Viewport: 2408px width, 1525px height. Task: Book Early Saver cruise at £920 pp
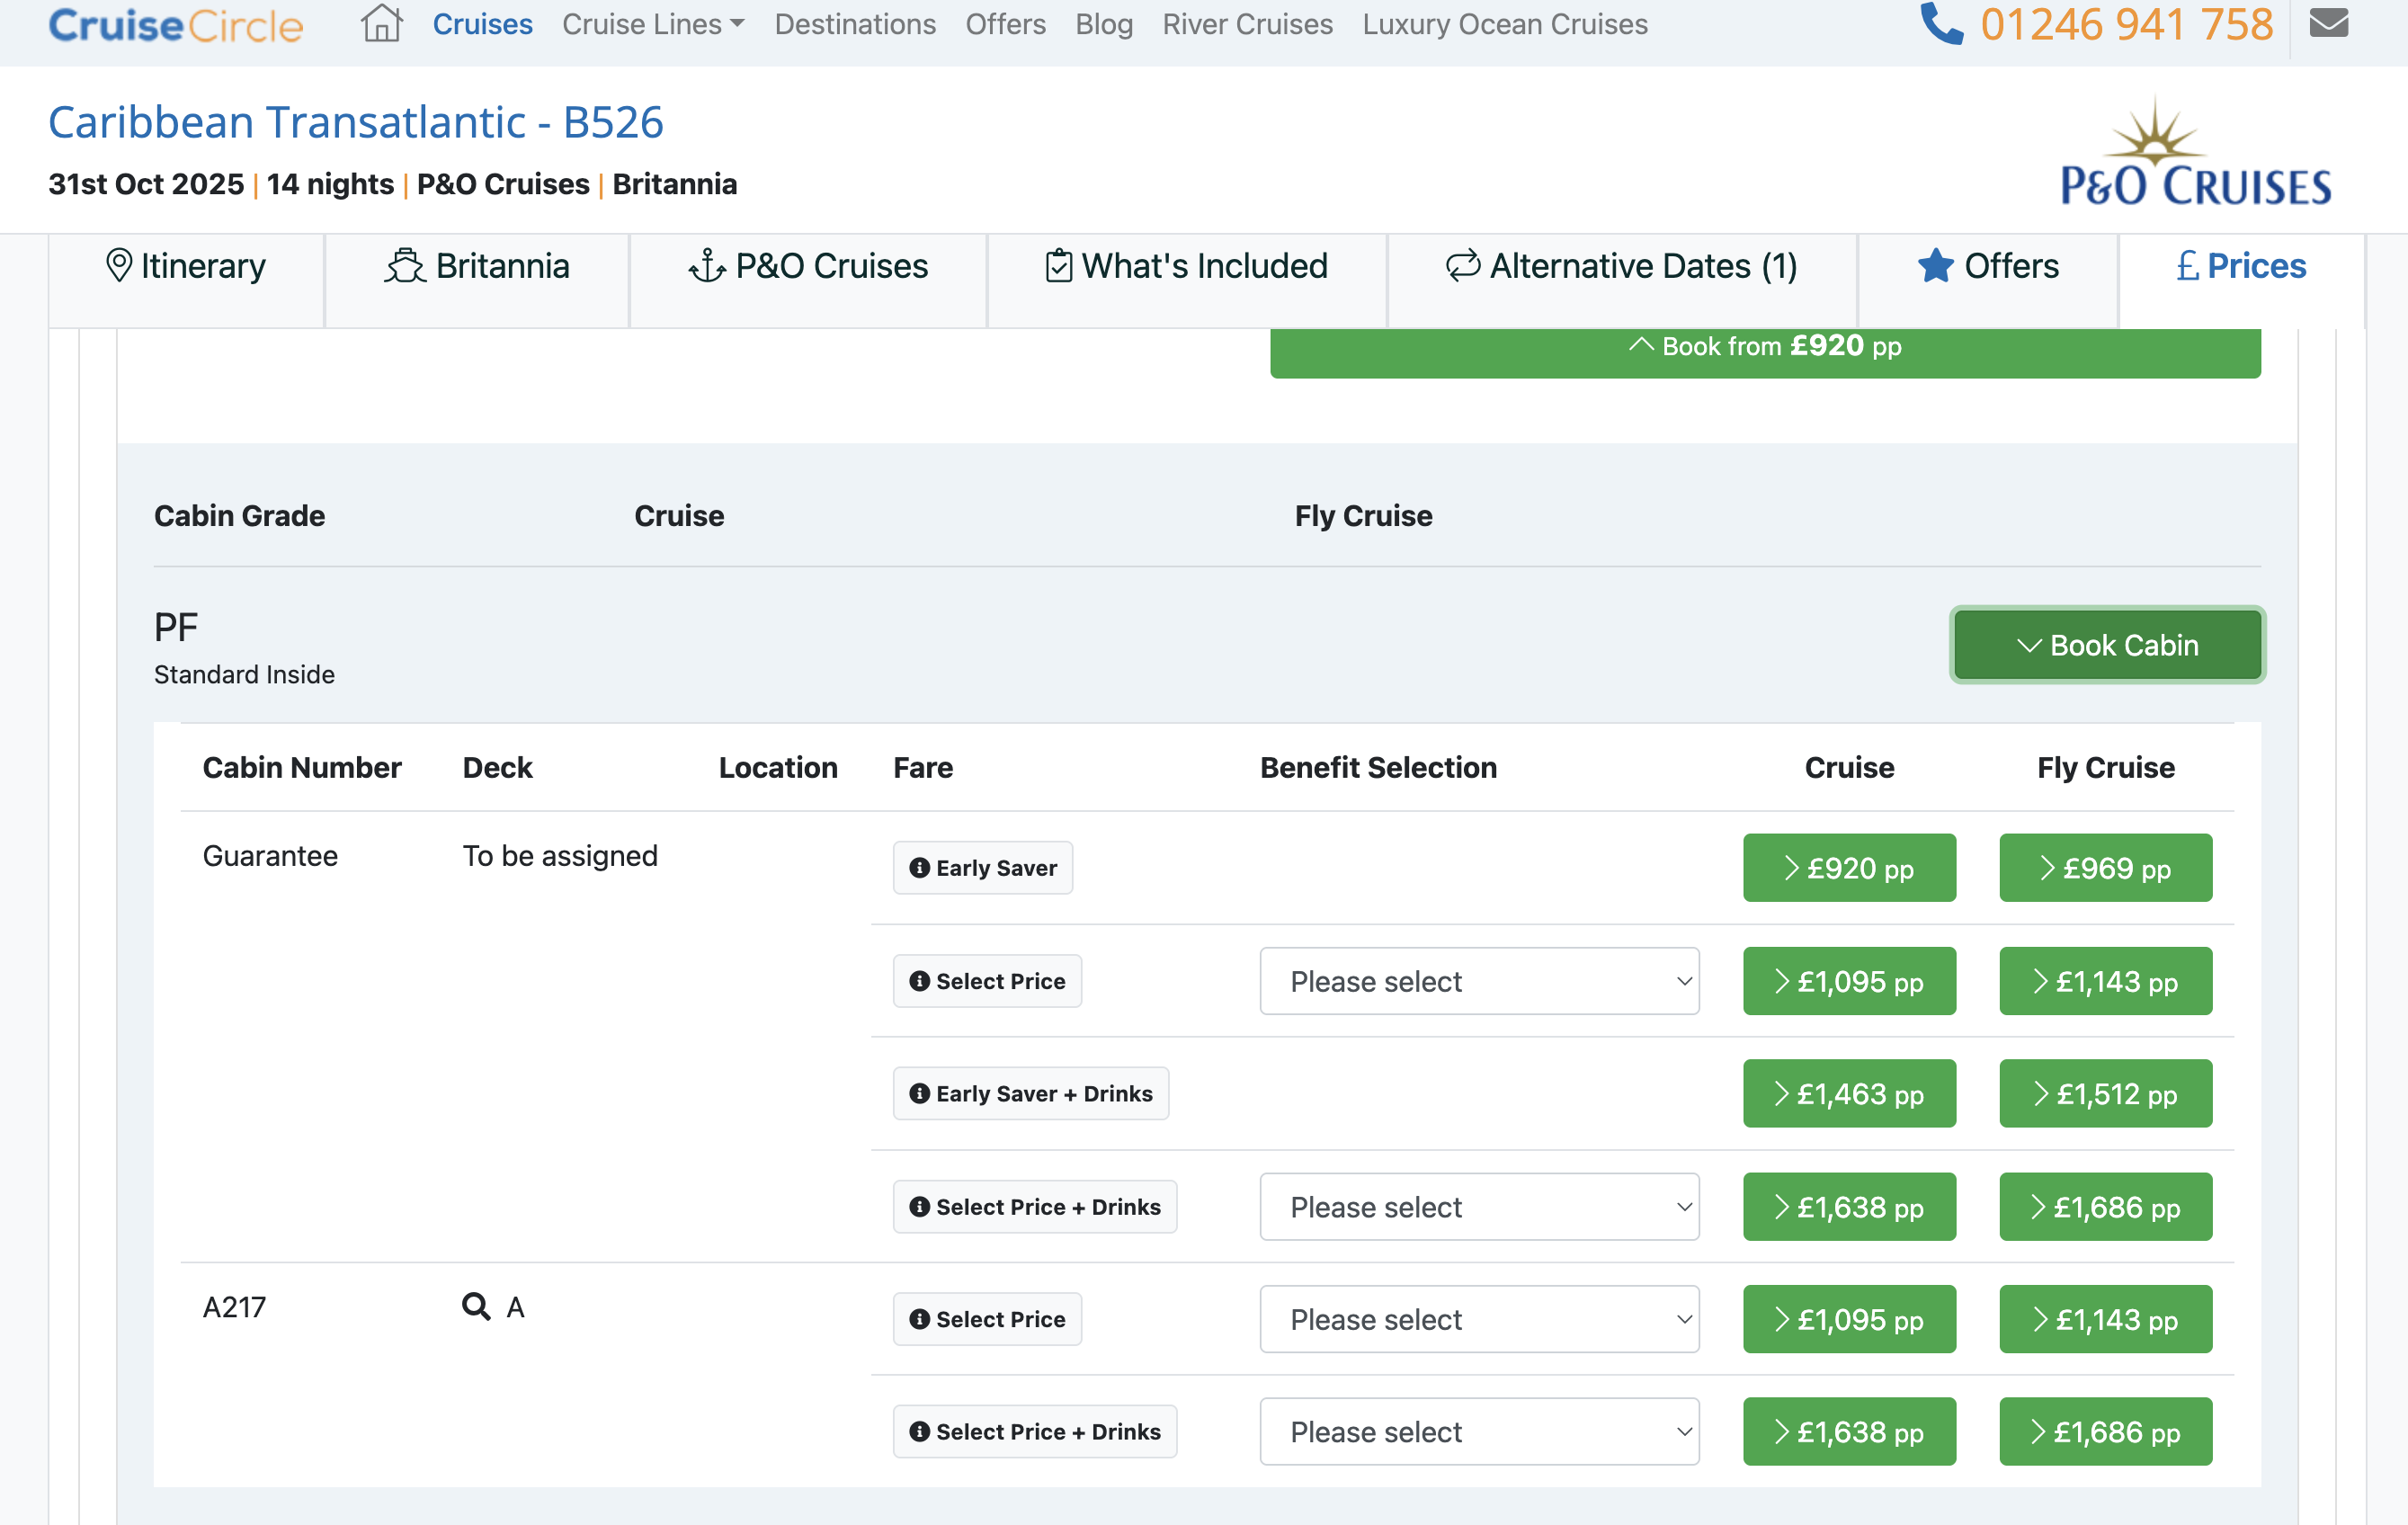(x=1849, y=867)
